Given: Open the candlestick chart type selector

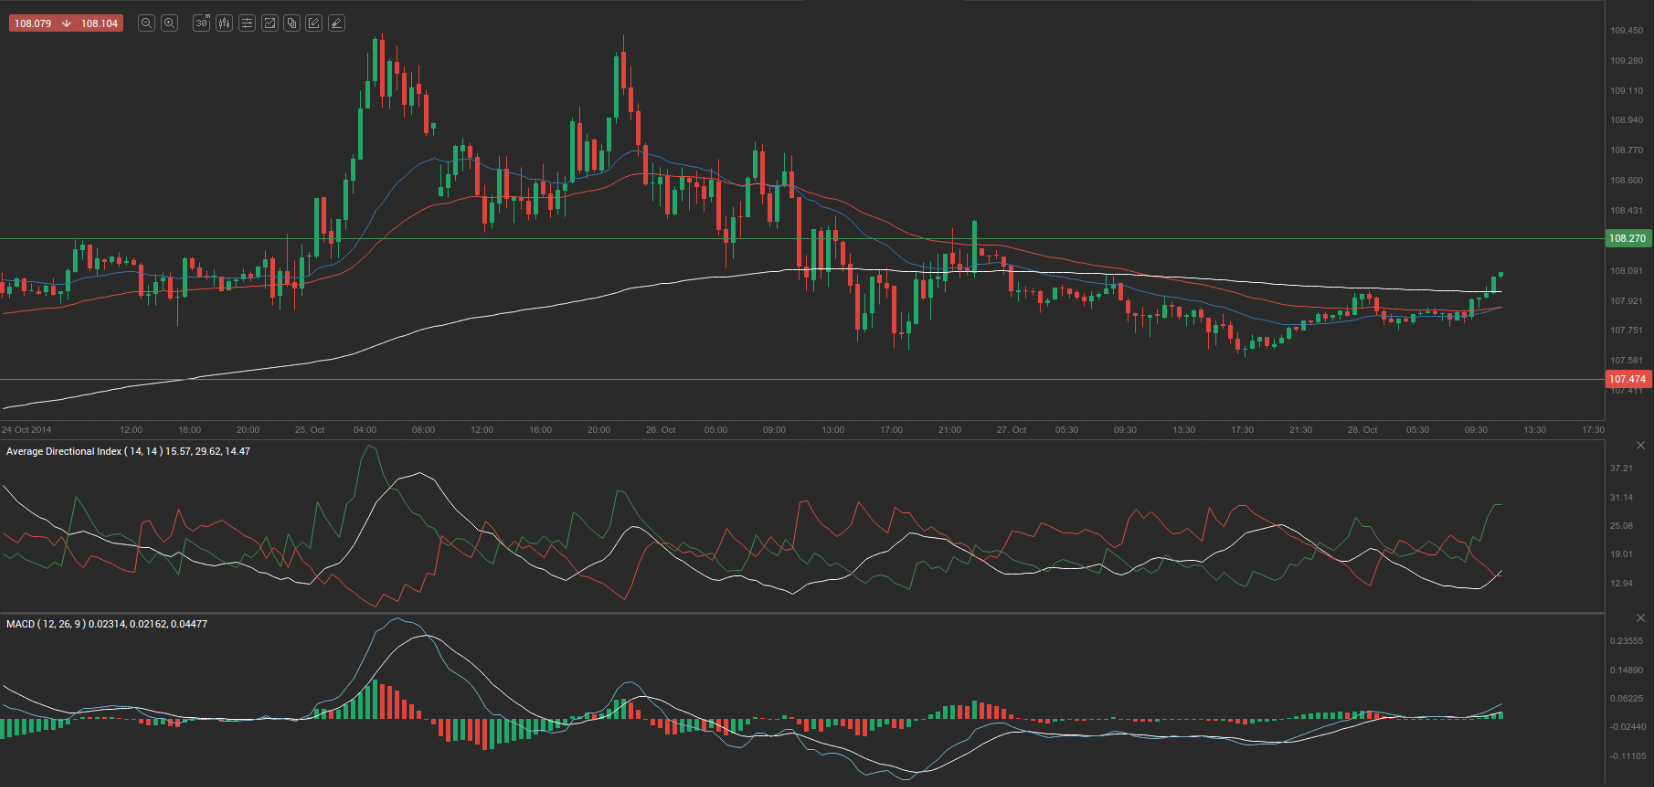Looking at the screenshot, I should pyautogui.click(x=224, y=23).
